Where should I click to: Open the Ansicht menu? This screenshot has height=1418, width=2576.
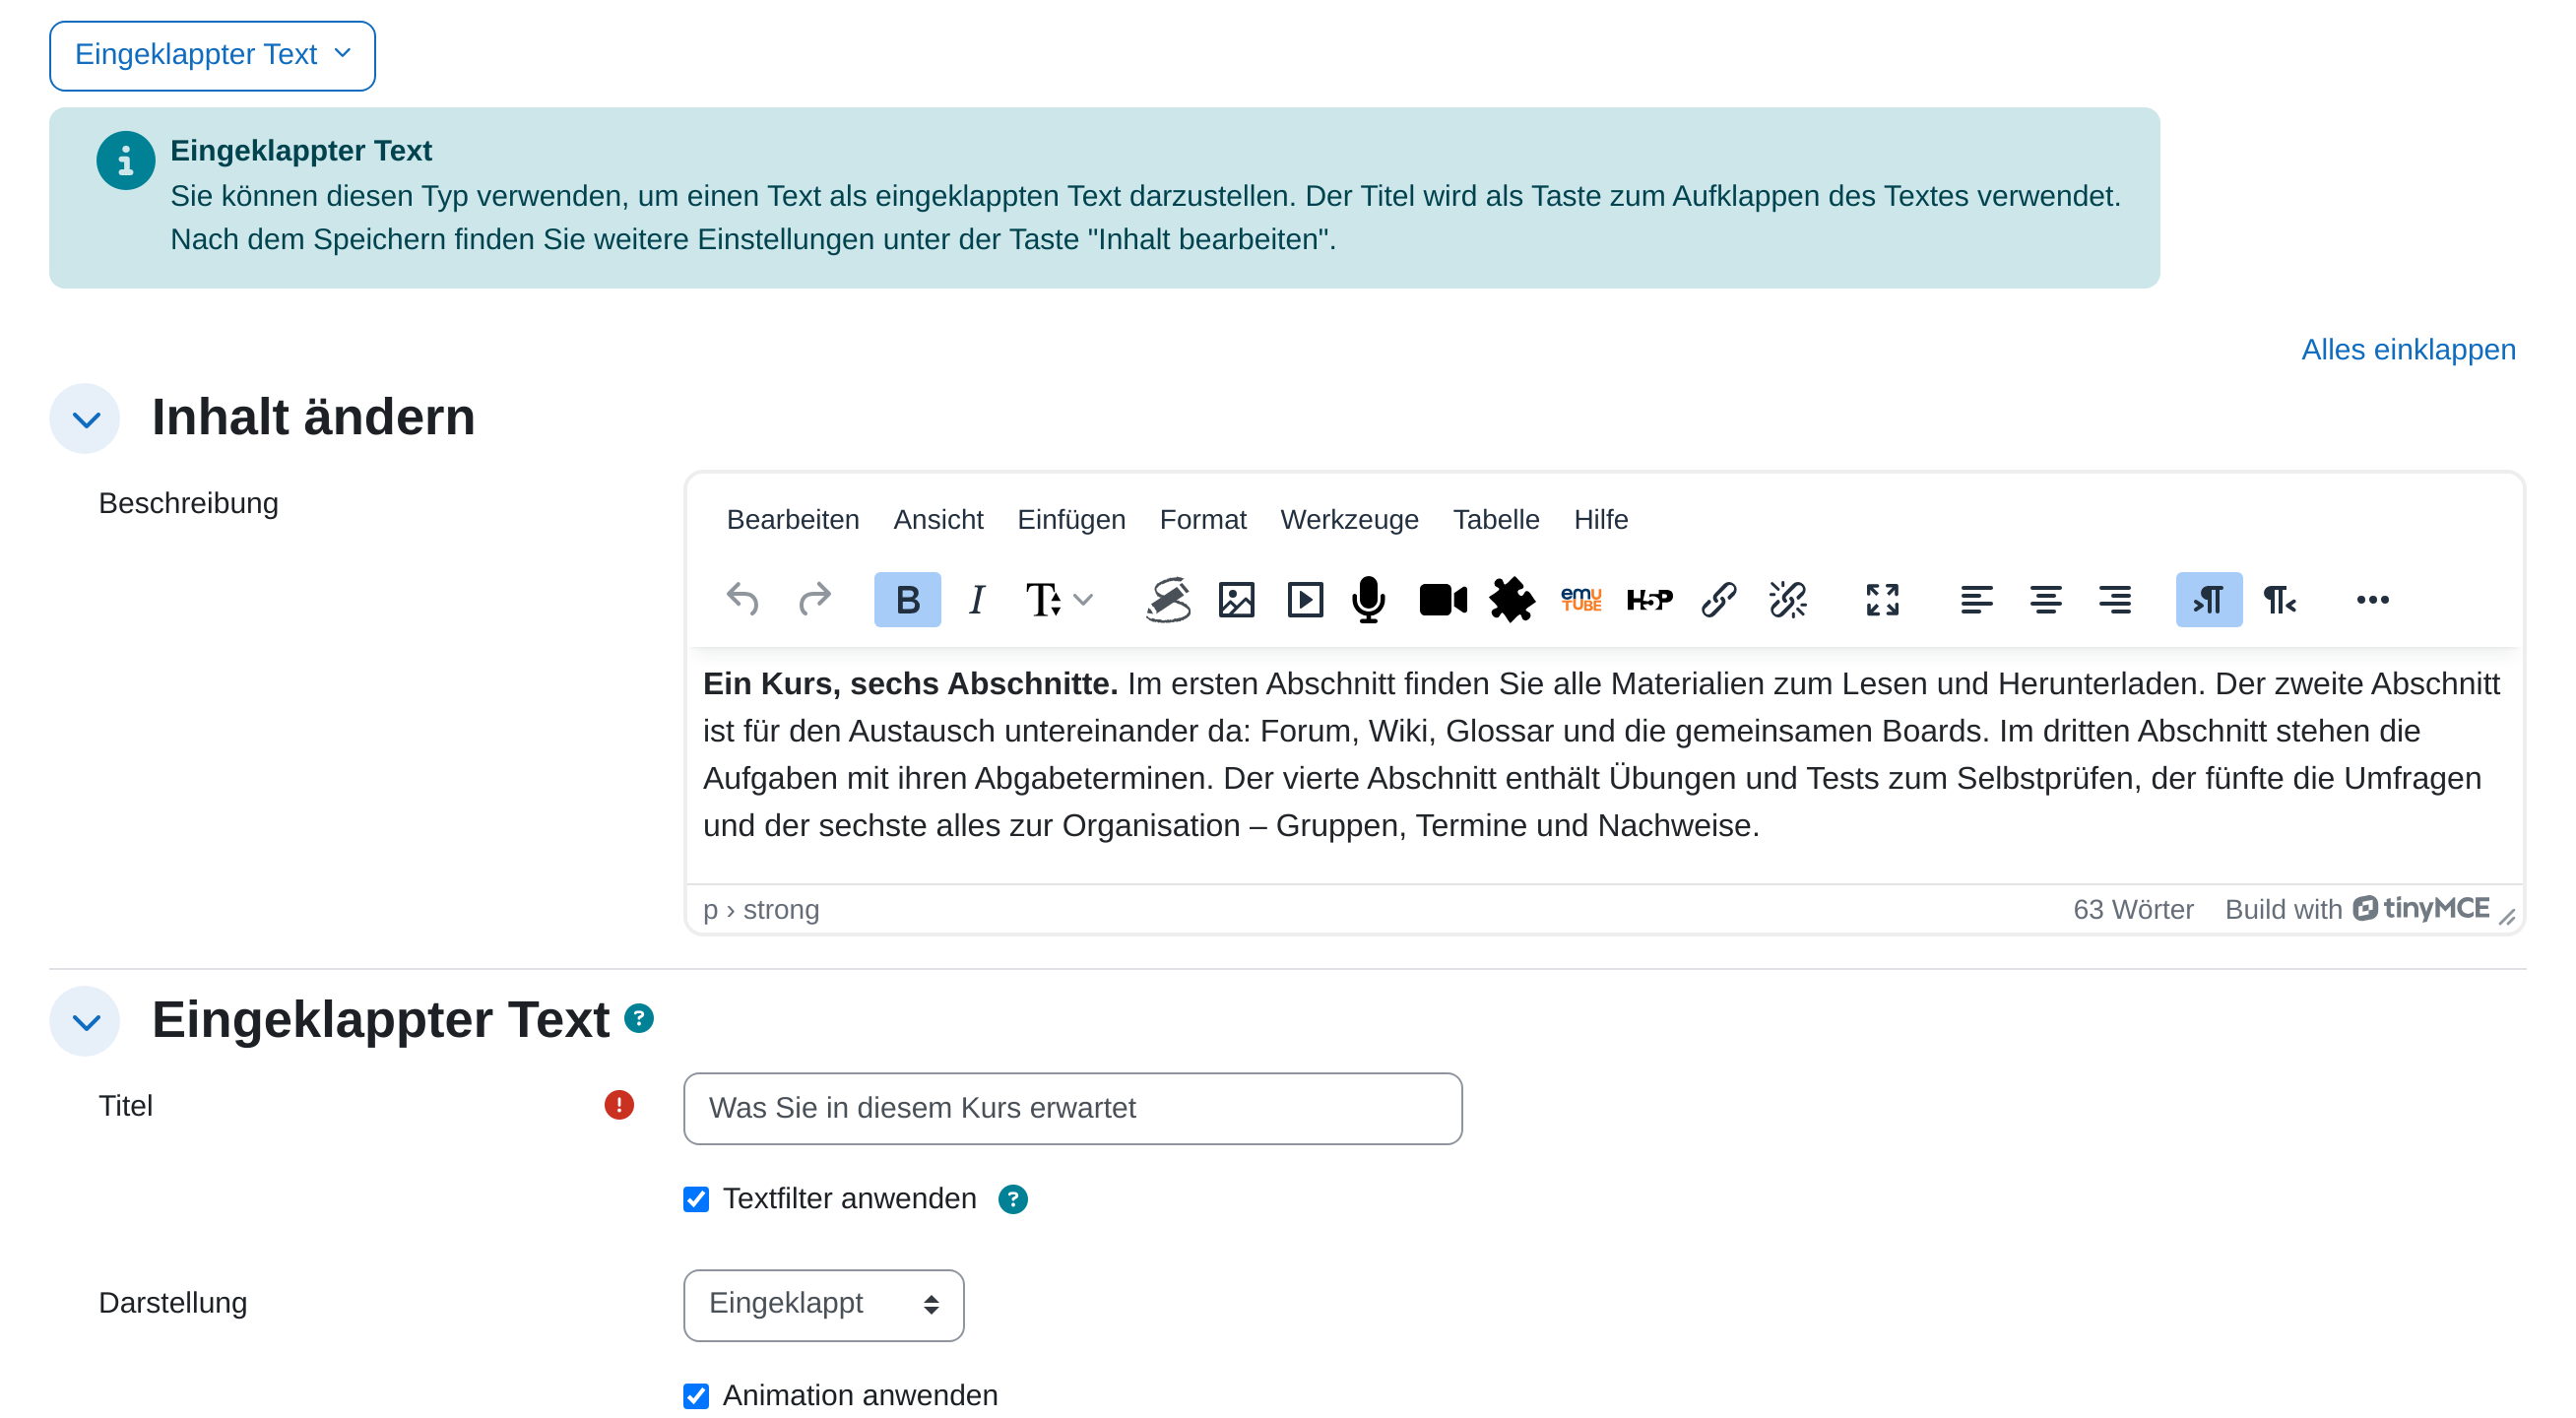(938, 520)
